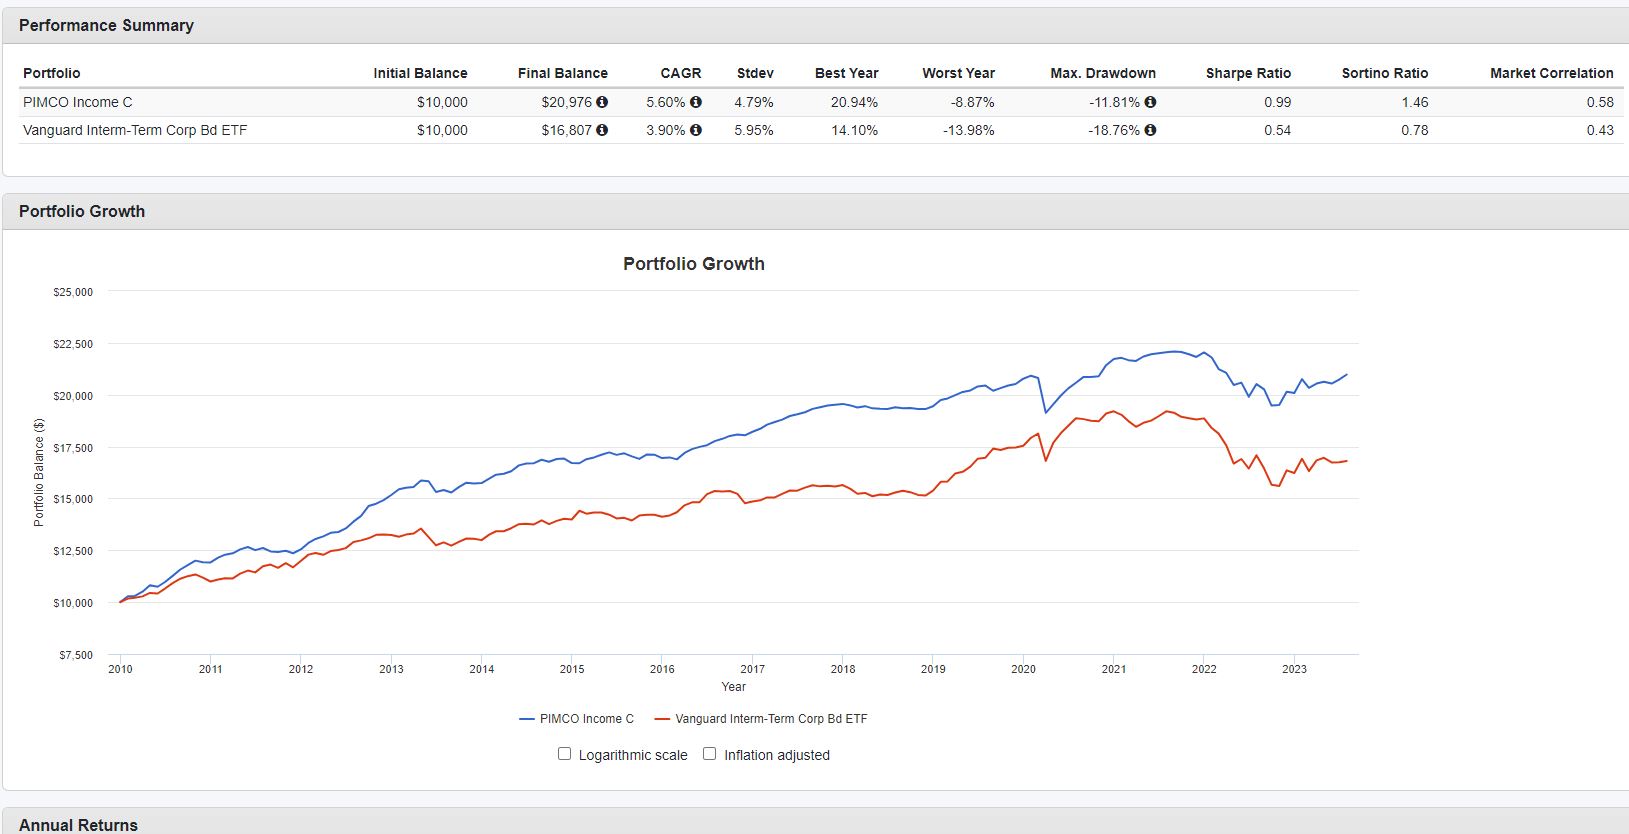Click info icon beside -11.81% max drawdown
1629x834 pixels.
[x=1150, y=102]
